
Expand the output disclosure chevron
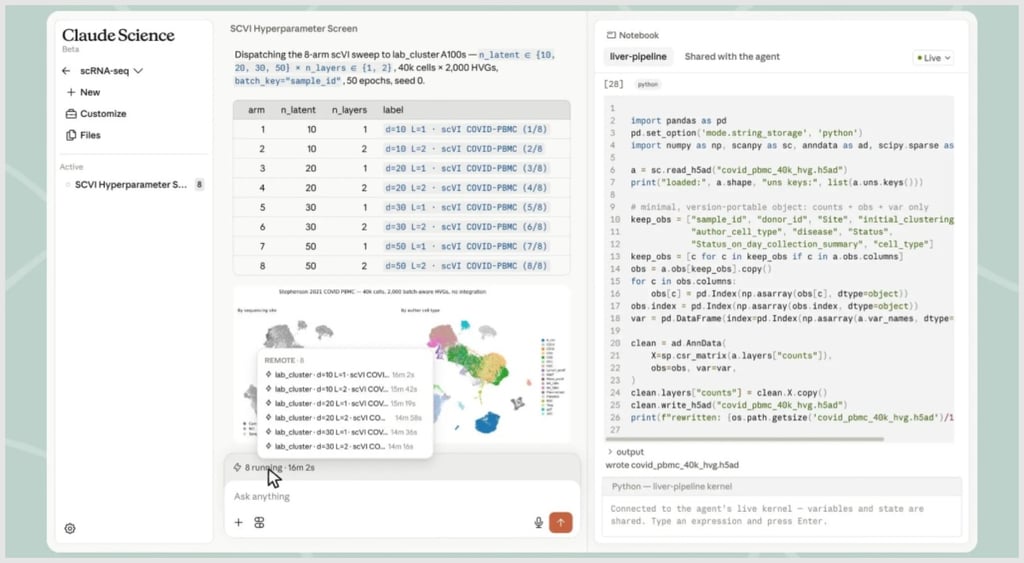[610, 452]
